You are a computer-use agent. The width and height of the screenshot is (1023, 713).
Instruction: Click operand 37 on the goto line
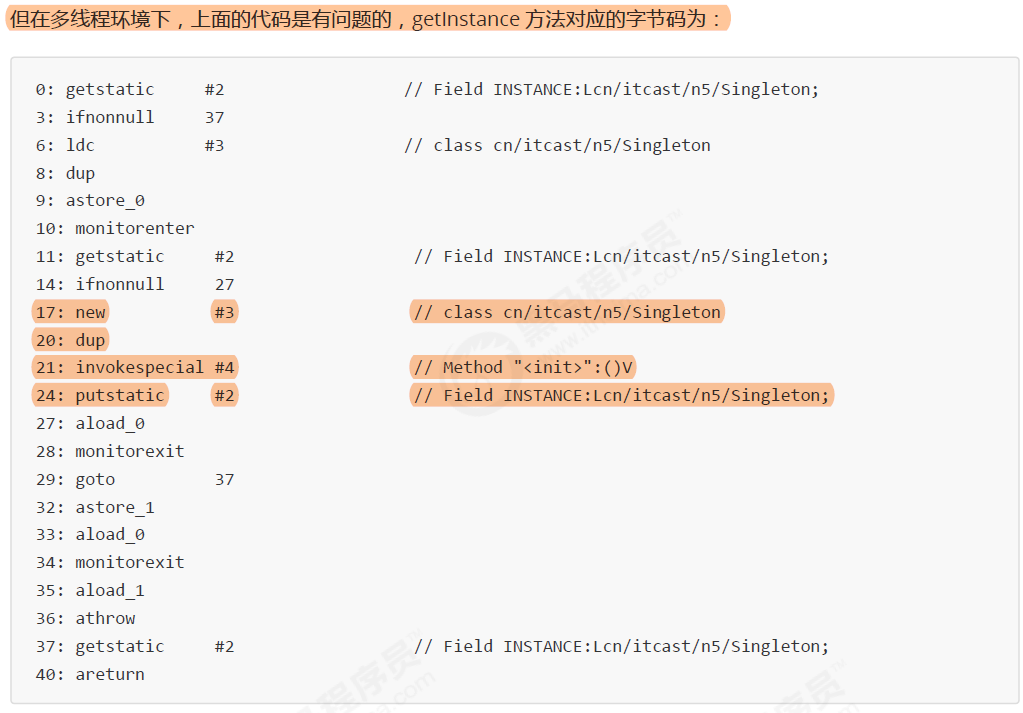224,479
